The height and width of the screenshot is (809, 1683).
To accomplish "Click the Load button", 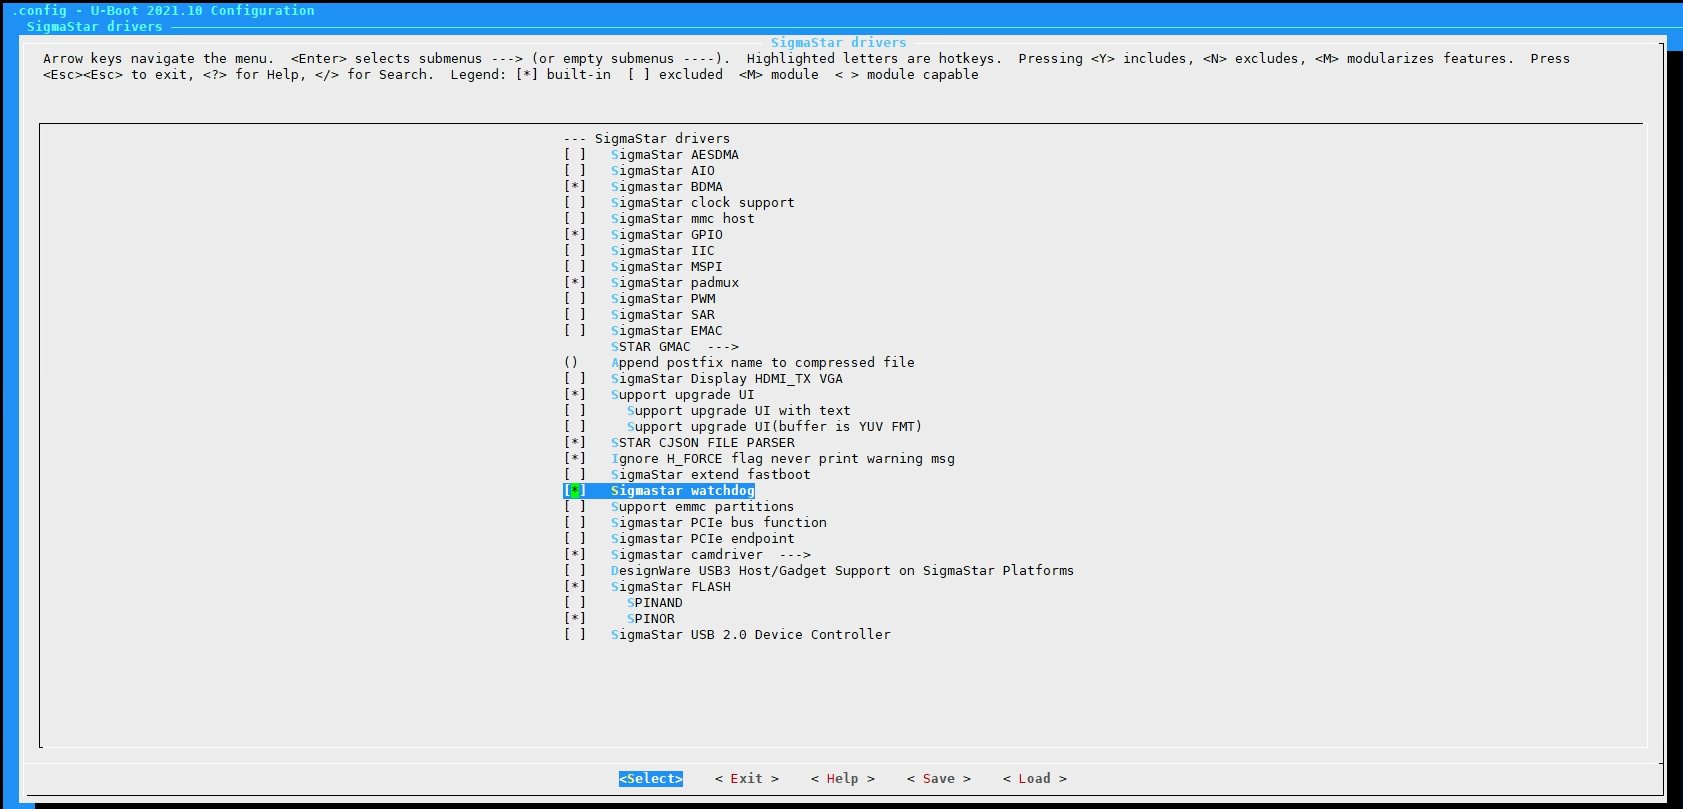I will pos(1035,779).
